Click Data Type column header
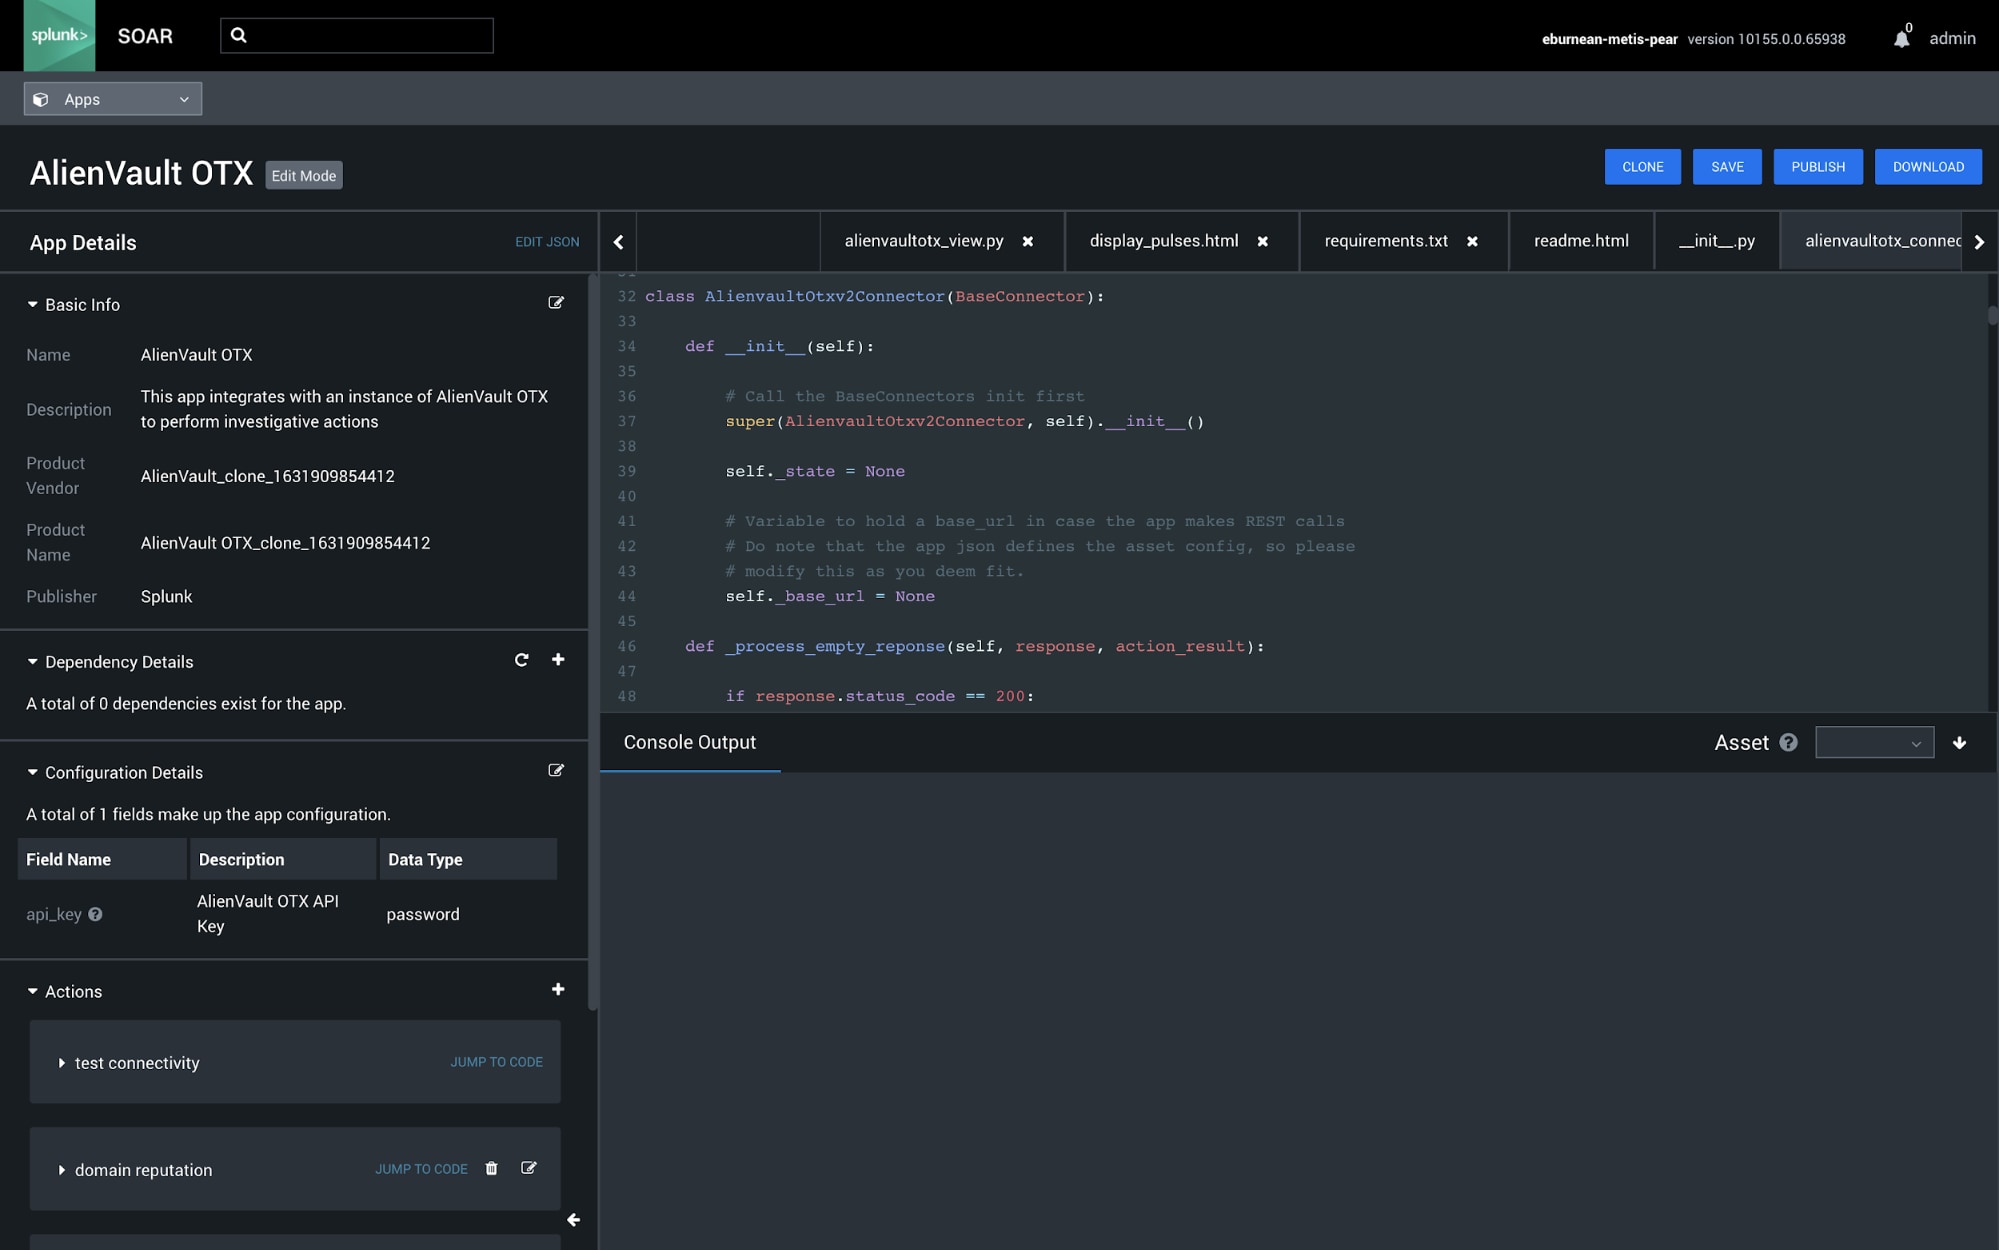 [x=467, y=859]
